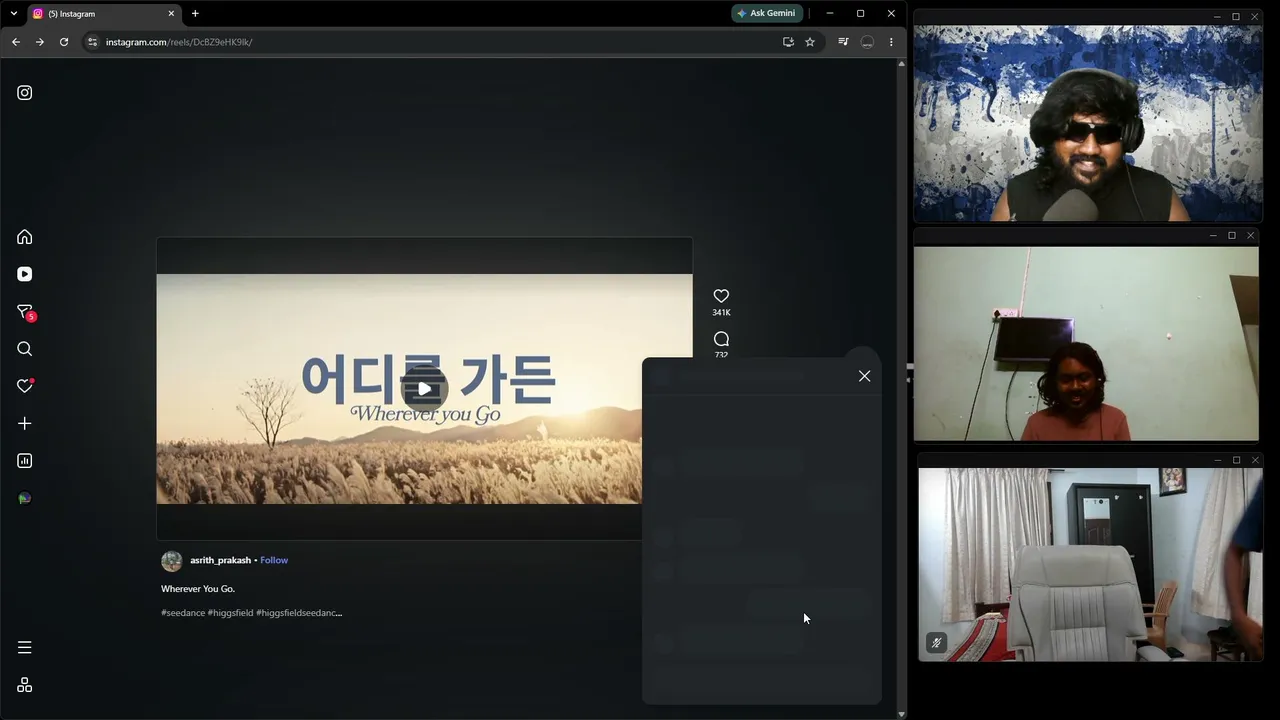Go to Instagram Home feed icon
Screen dimensions: 1280x720
25,237
